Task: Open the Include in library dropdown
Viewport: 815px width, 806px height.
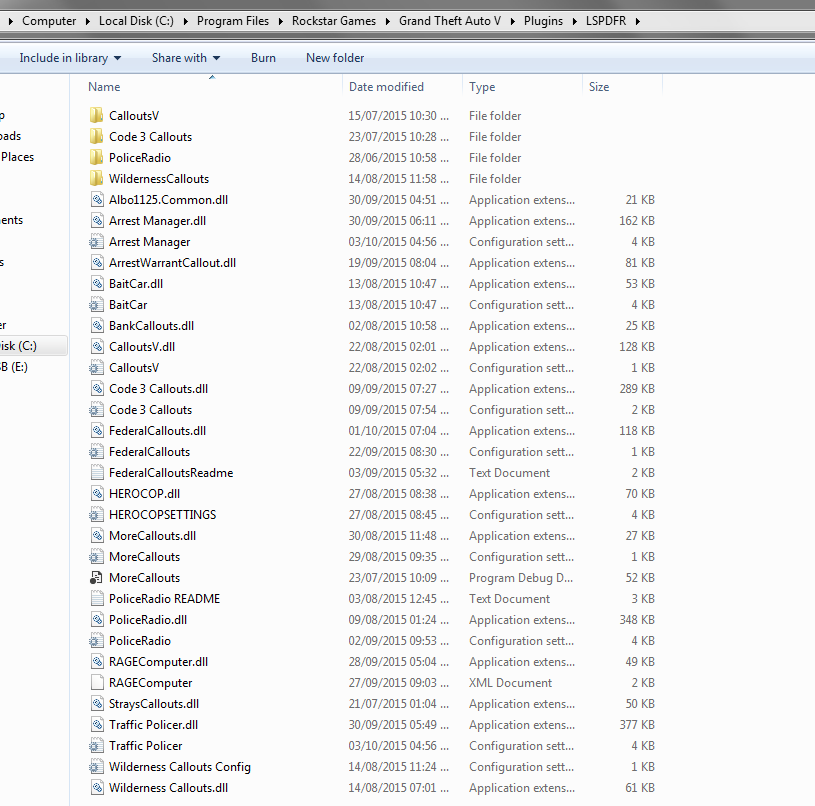Action: click(x=70, y=58)
